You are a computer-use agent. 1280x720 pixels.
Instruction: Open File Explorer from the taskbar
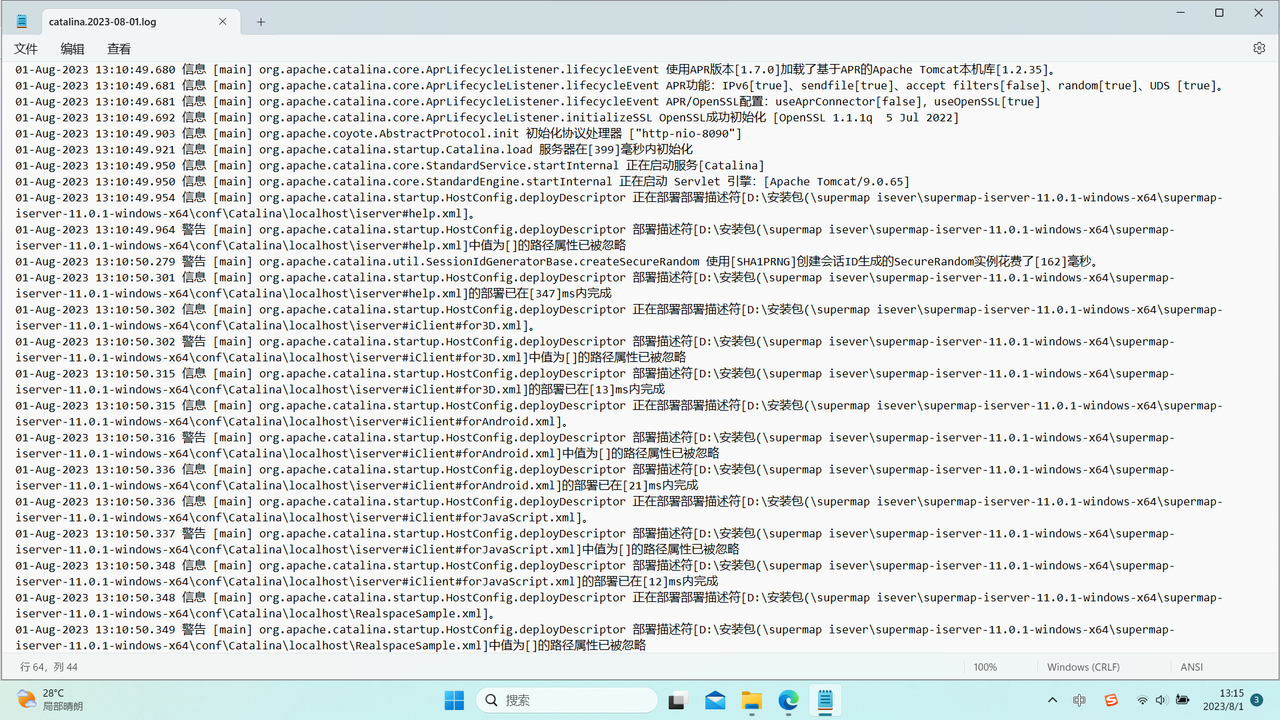751,700
